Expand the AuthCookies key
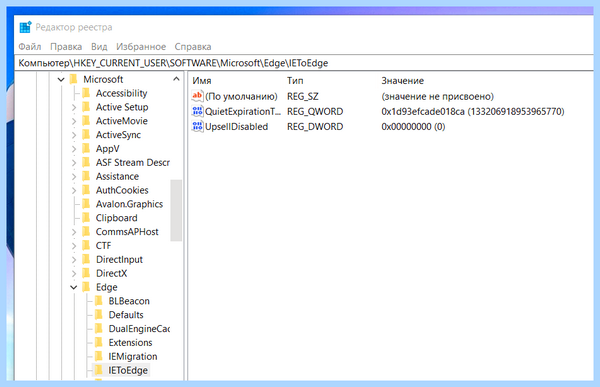The image size is (600, 387). (x=74, y=190)
